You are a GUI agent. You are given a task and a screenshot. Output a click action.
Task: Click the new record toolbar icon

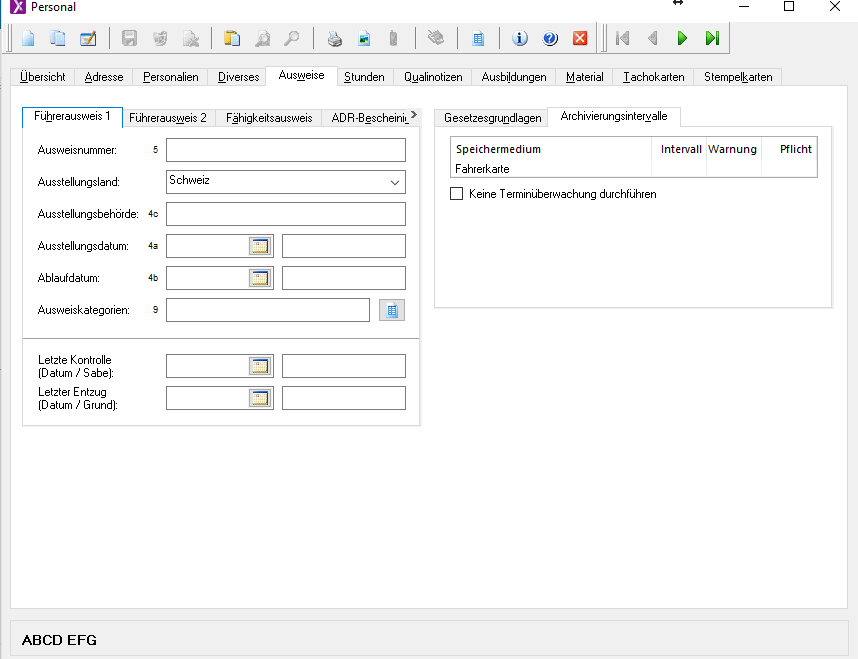(x=28, y=39)
